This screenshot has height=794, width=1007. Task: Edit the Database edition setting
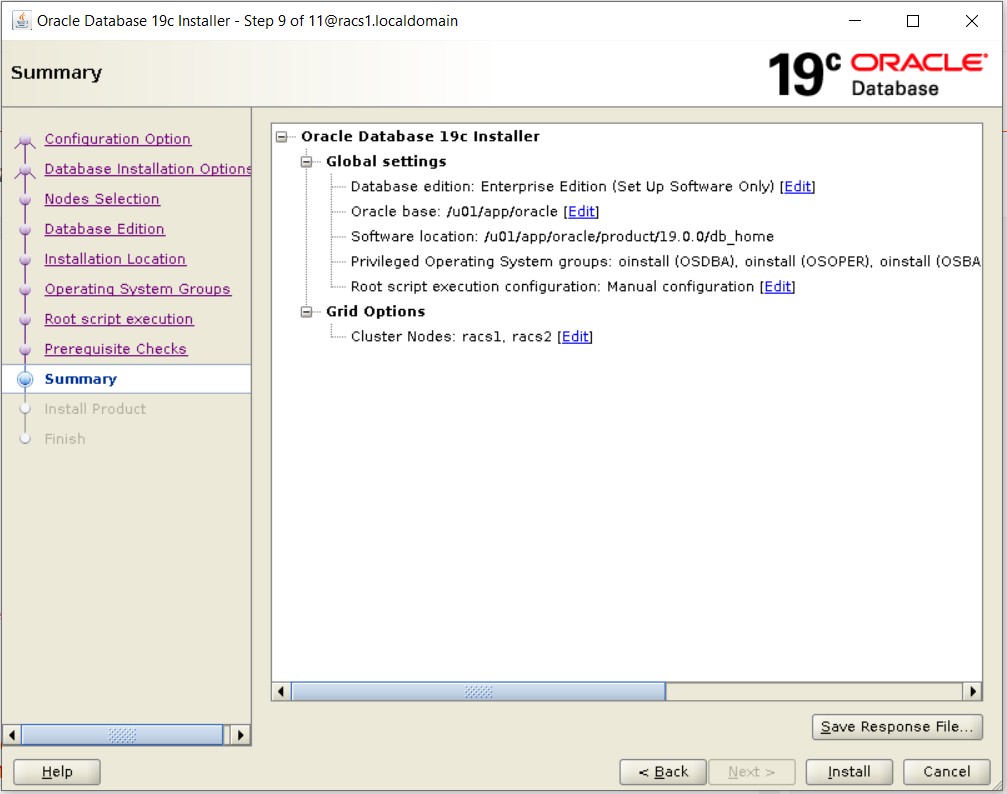tap(798, 186)
